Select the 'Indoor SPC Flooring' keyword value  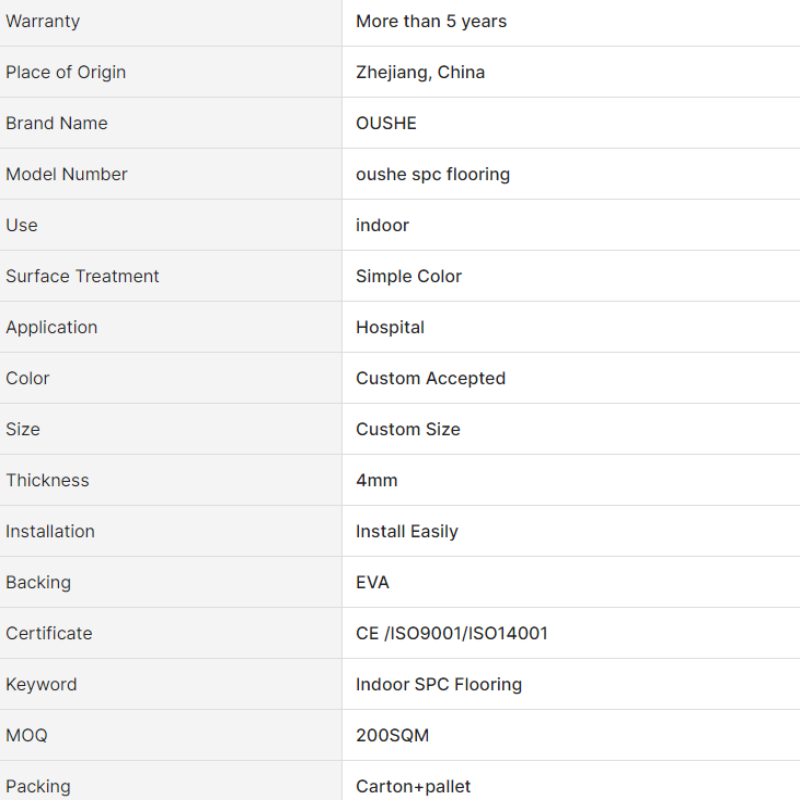tap(439, 685)
